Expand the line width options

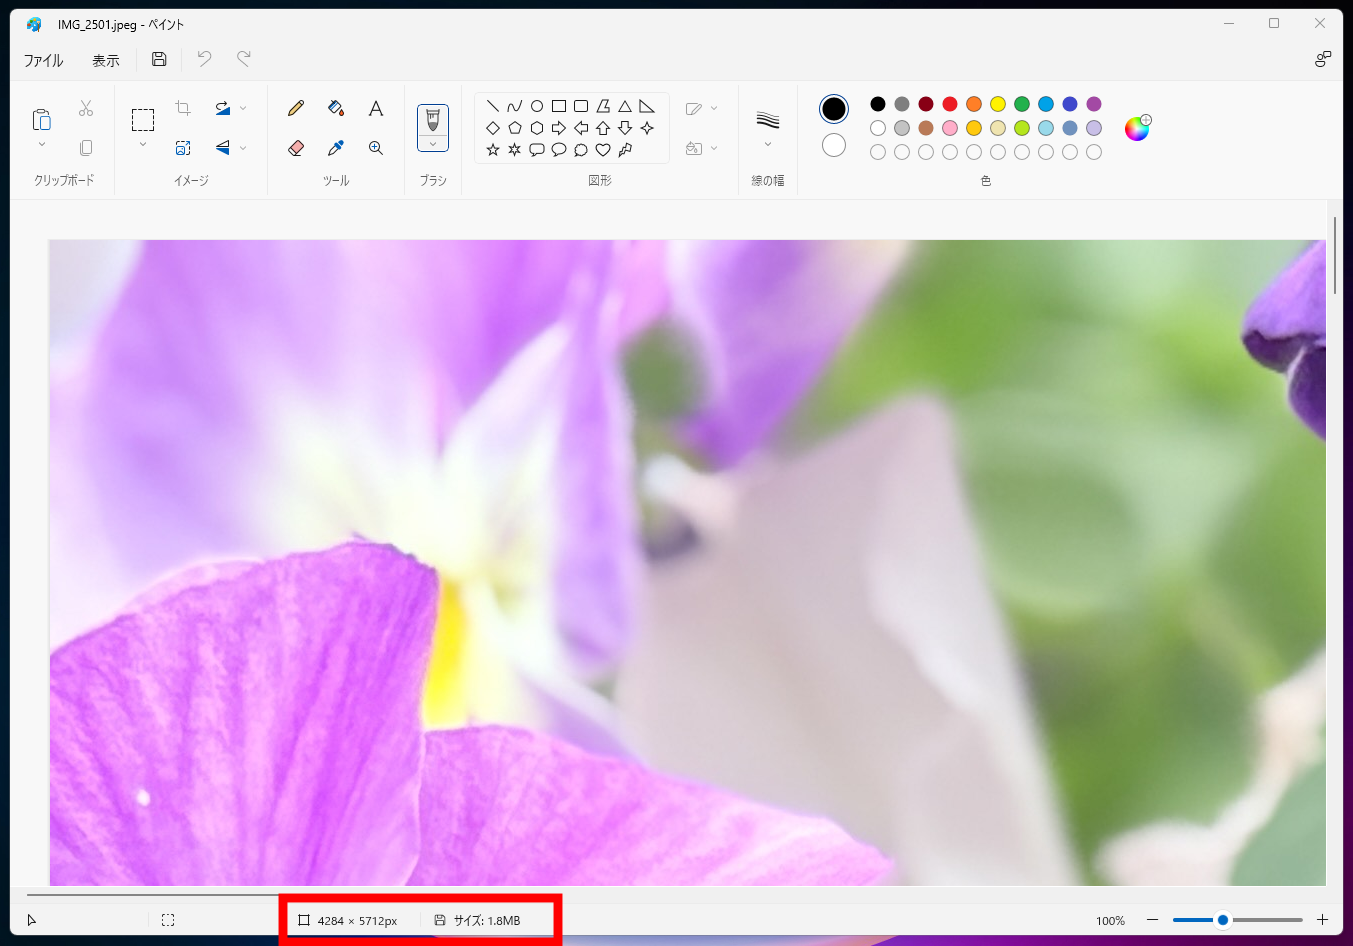pyautogui.click(x=768, y=144)
